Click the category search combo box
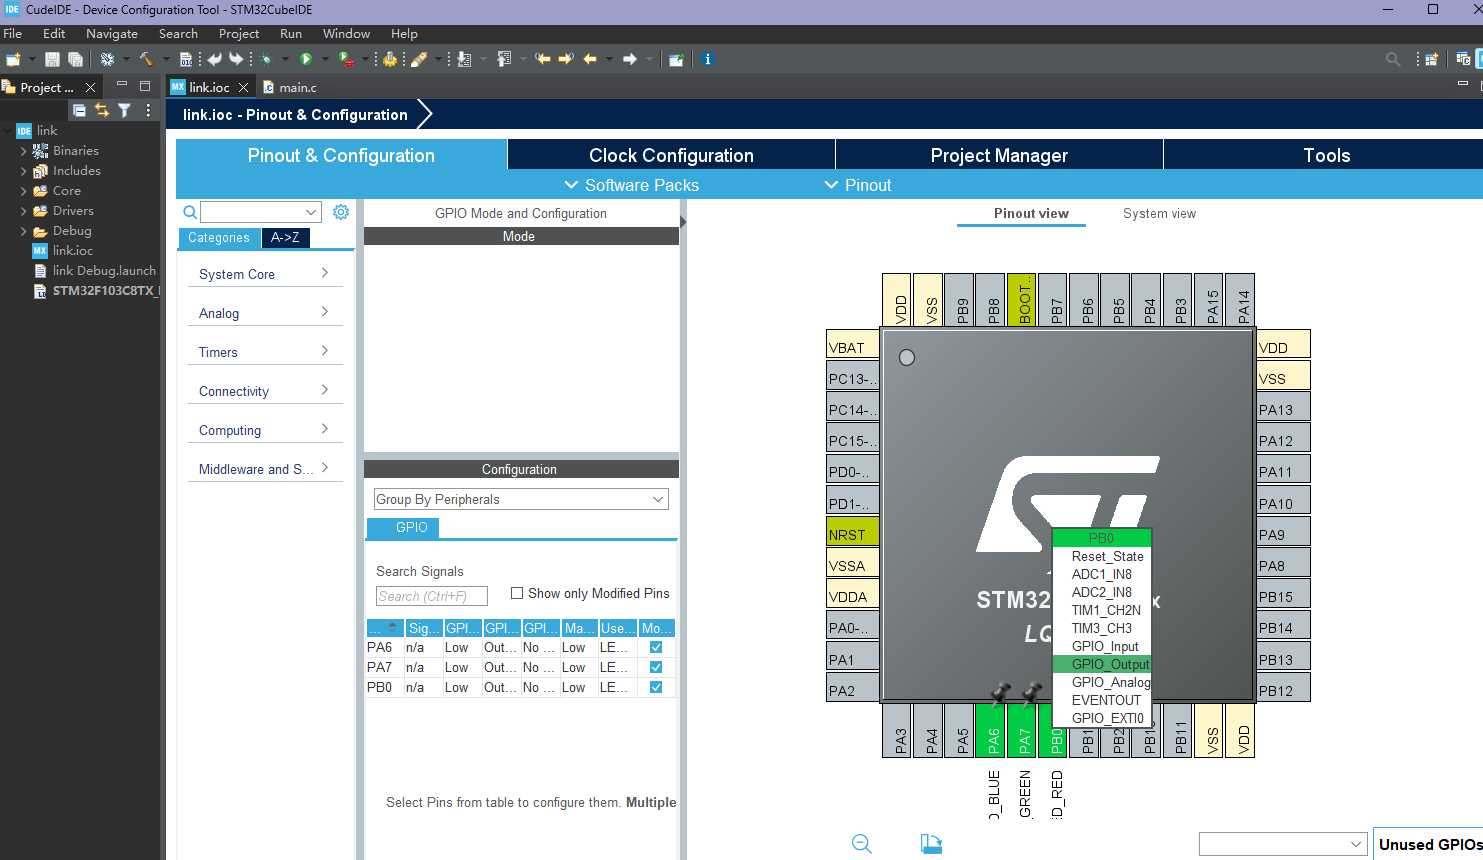Image resolution: width=1483 pixels, height=860 pixels. coord(261,212)
